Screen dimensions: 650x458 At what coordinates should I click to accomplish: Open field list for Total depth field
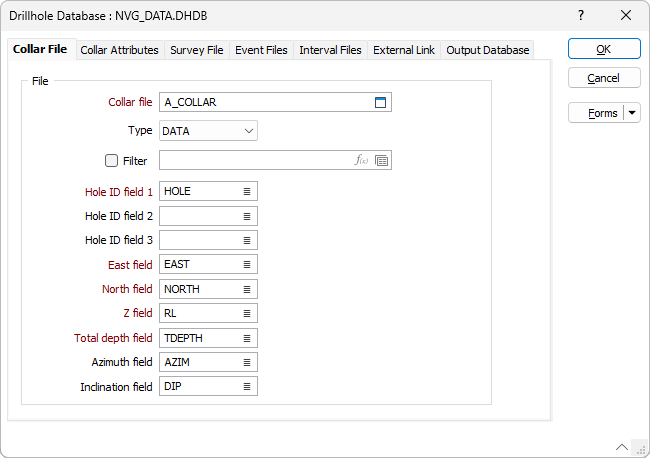pos(247,338)
